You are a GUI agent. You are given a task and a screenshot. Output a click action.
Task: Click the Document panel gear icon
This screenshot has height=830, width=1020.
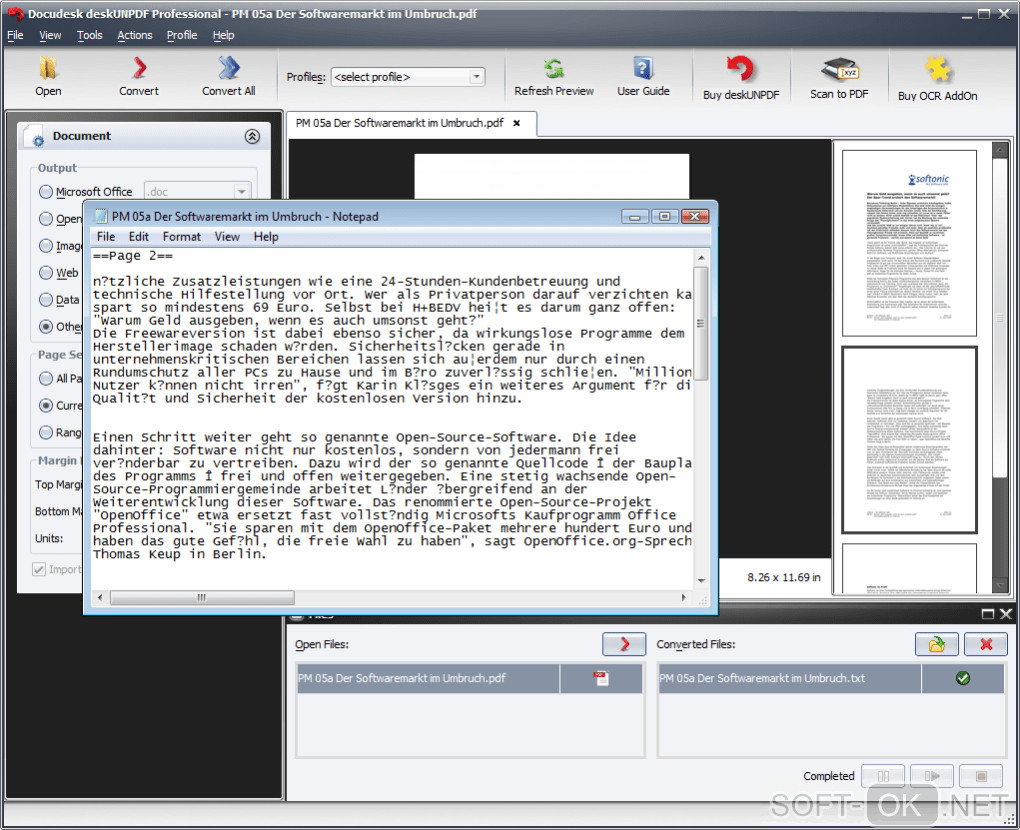(34, 137)
